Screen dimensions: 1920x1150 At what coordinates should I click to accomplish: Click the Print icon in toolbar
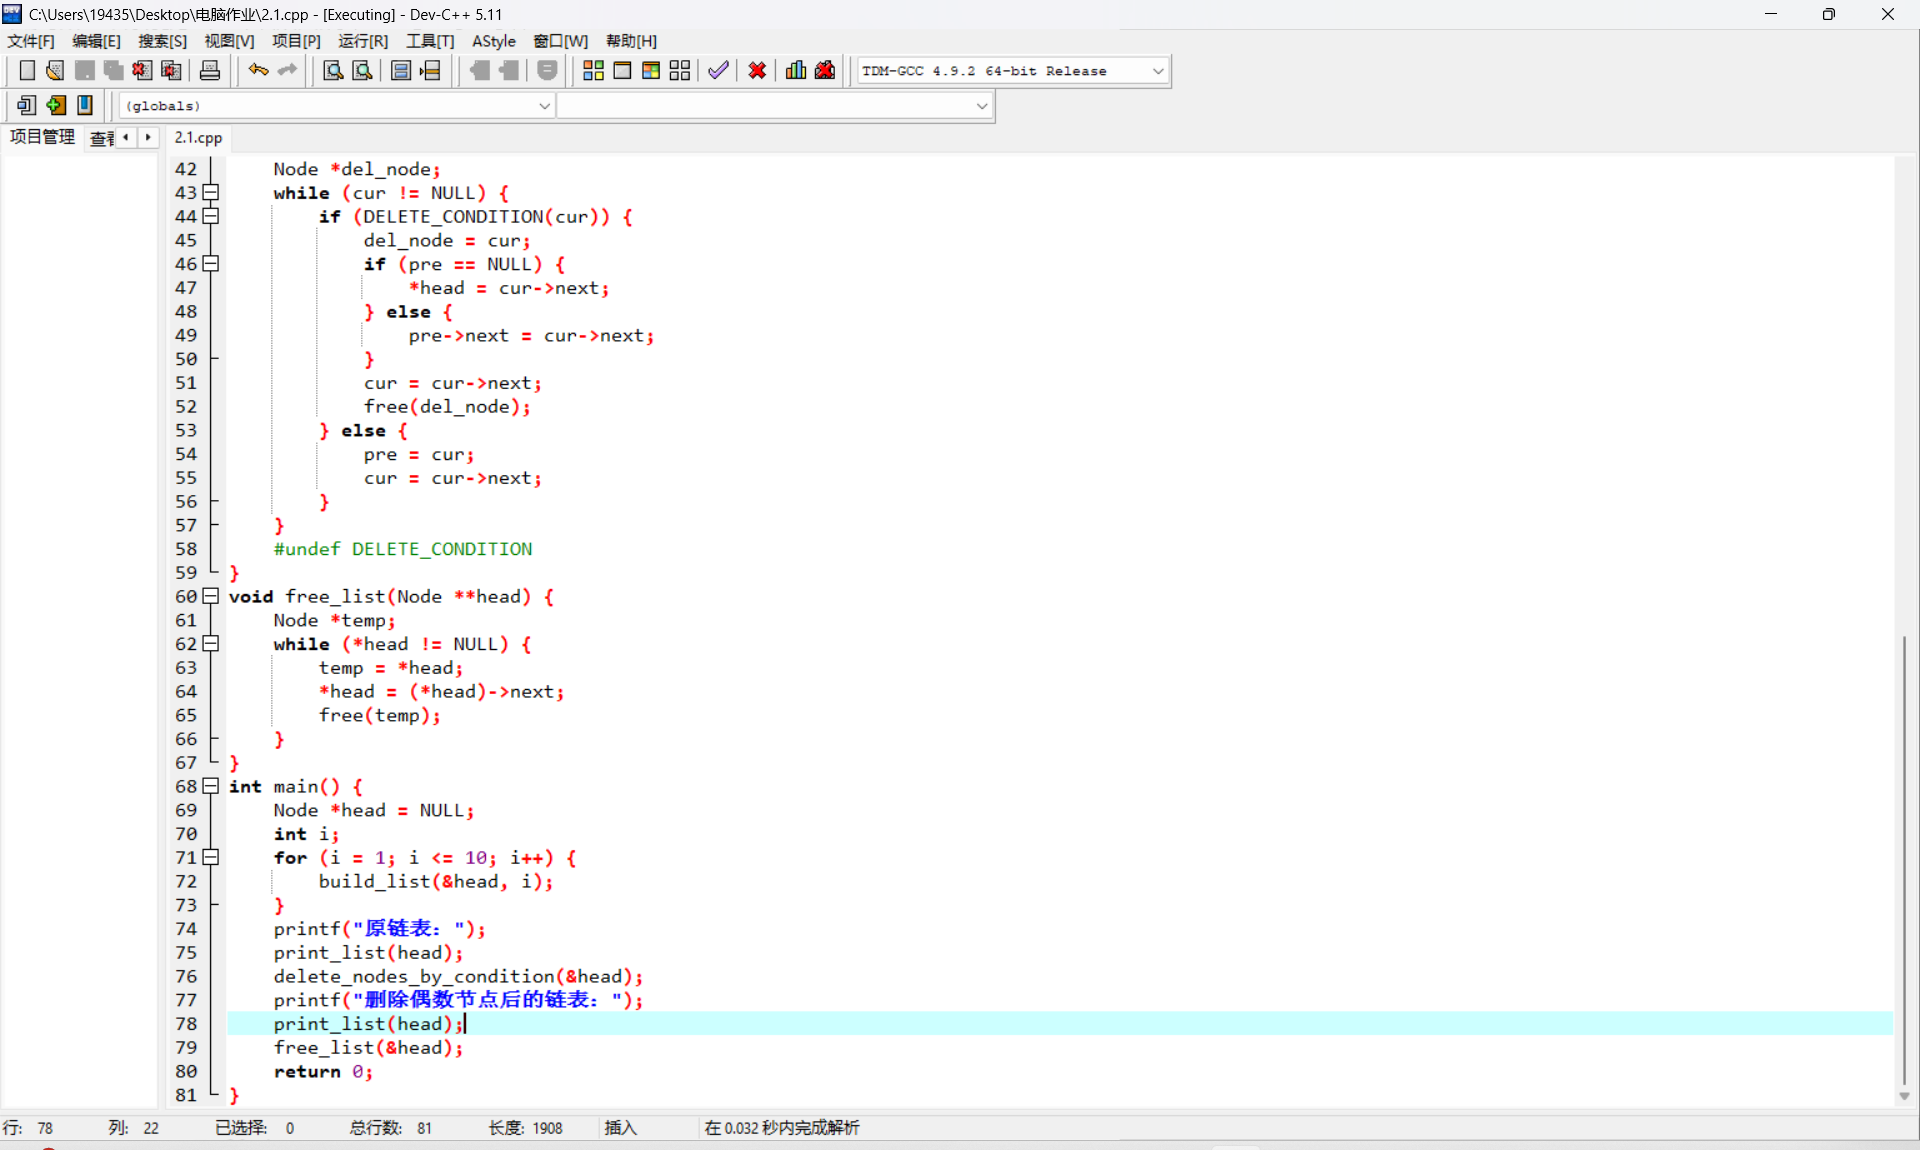click(210, 70)
